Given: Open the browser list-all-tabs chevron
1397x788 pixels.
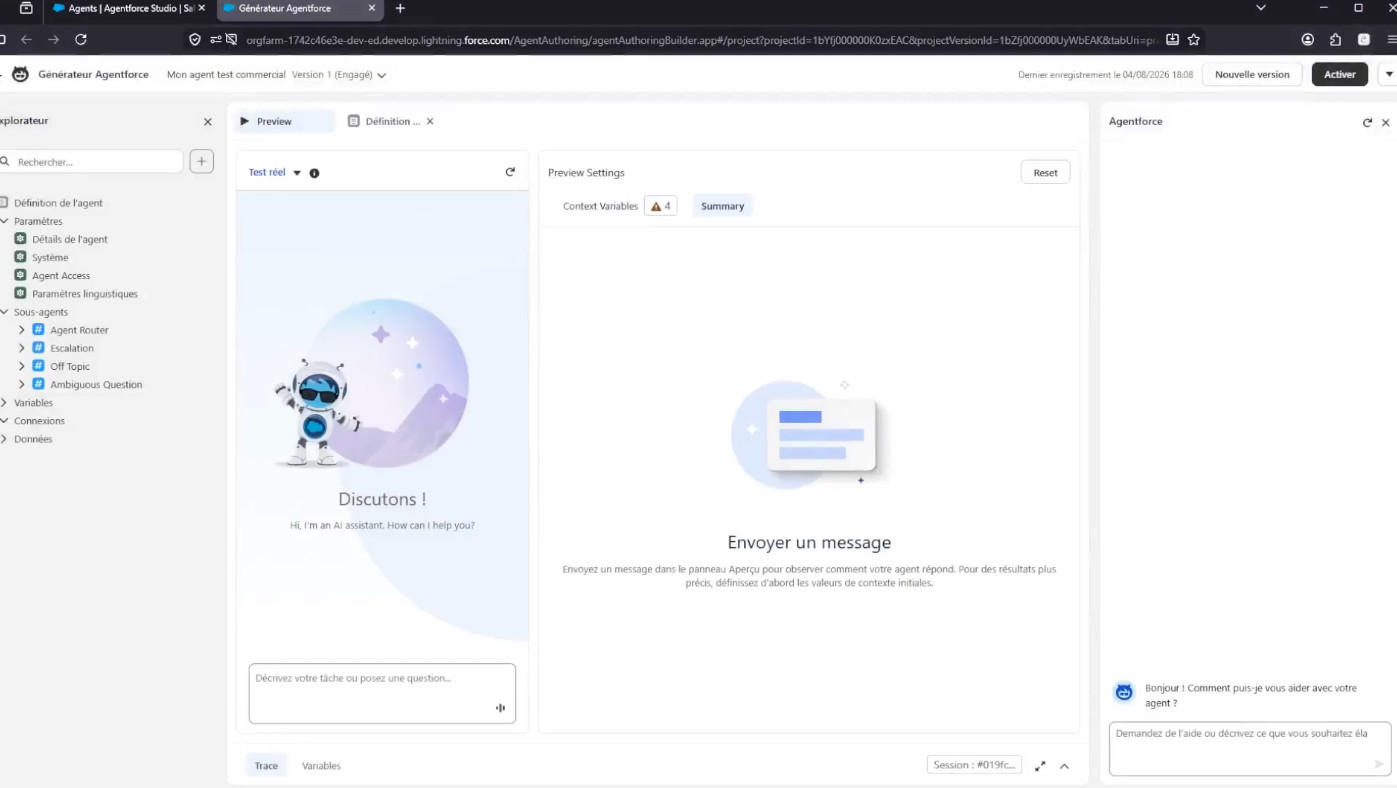Looking at the screenshot, I should pos(1261,8).
